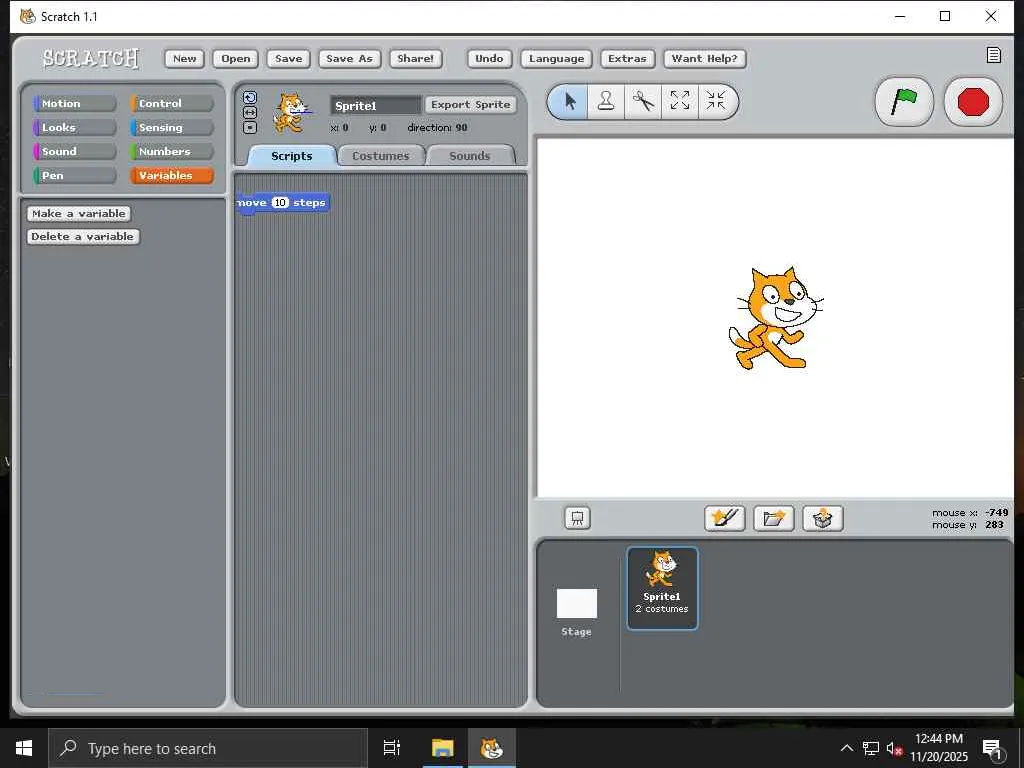Open the project notes icon
This screenshot has width=1024, height=768.
tap(993, 56)
